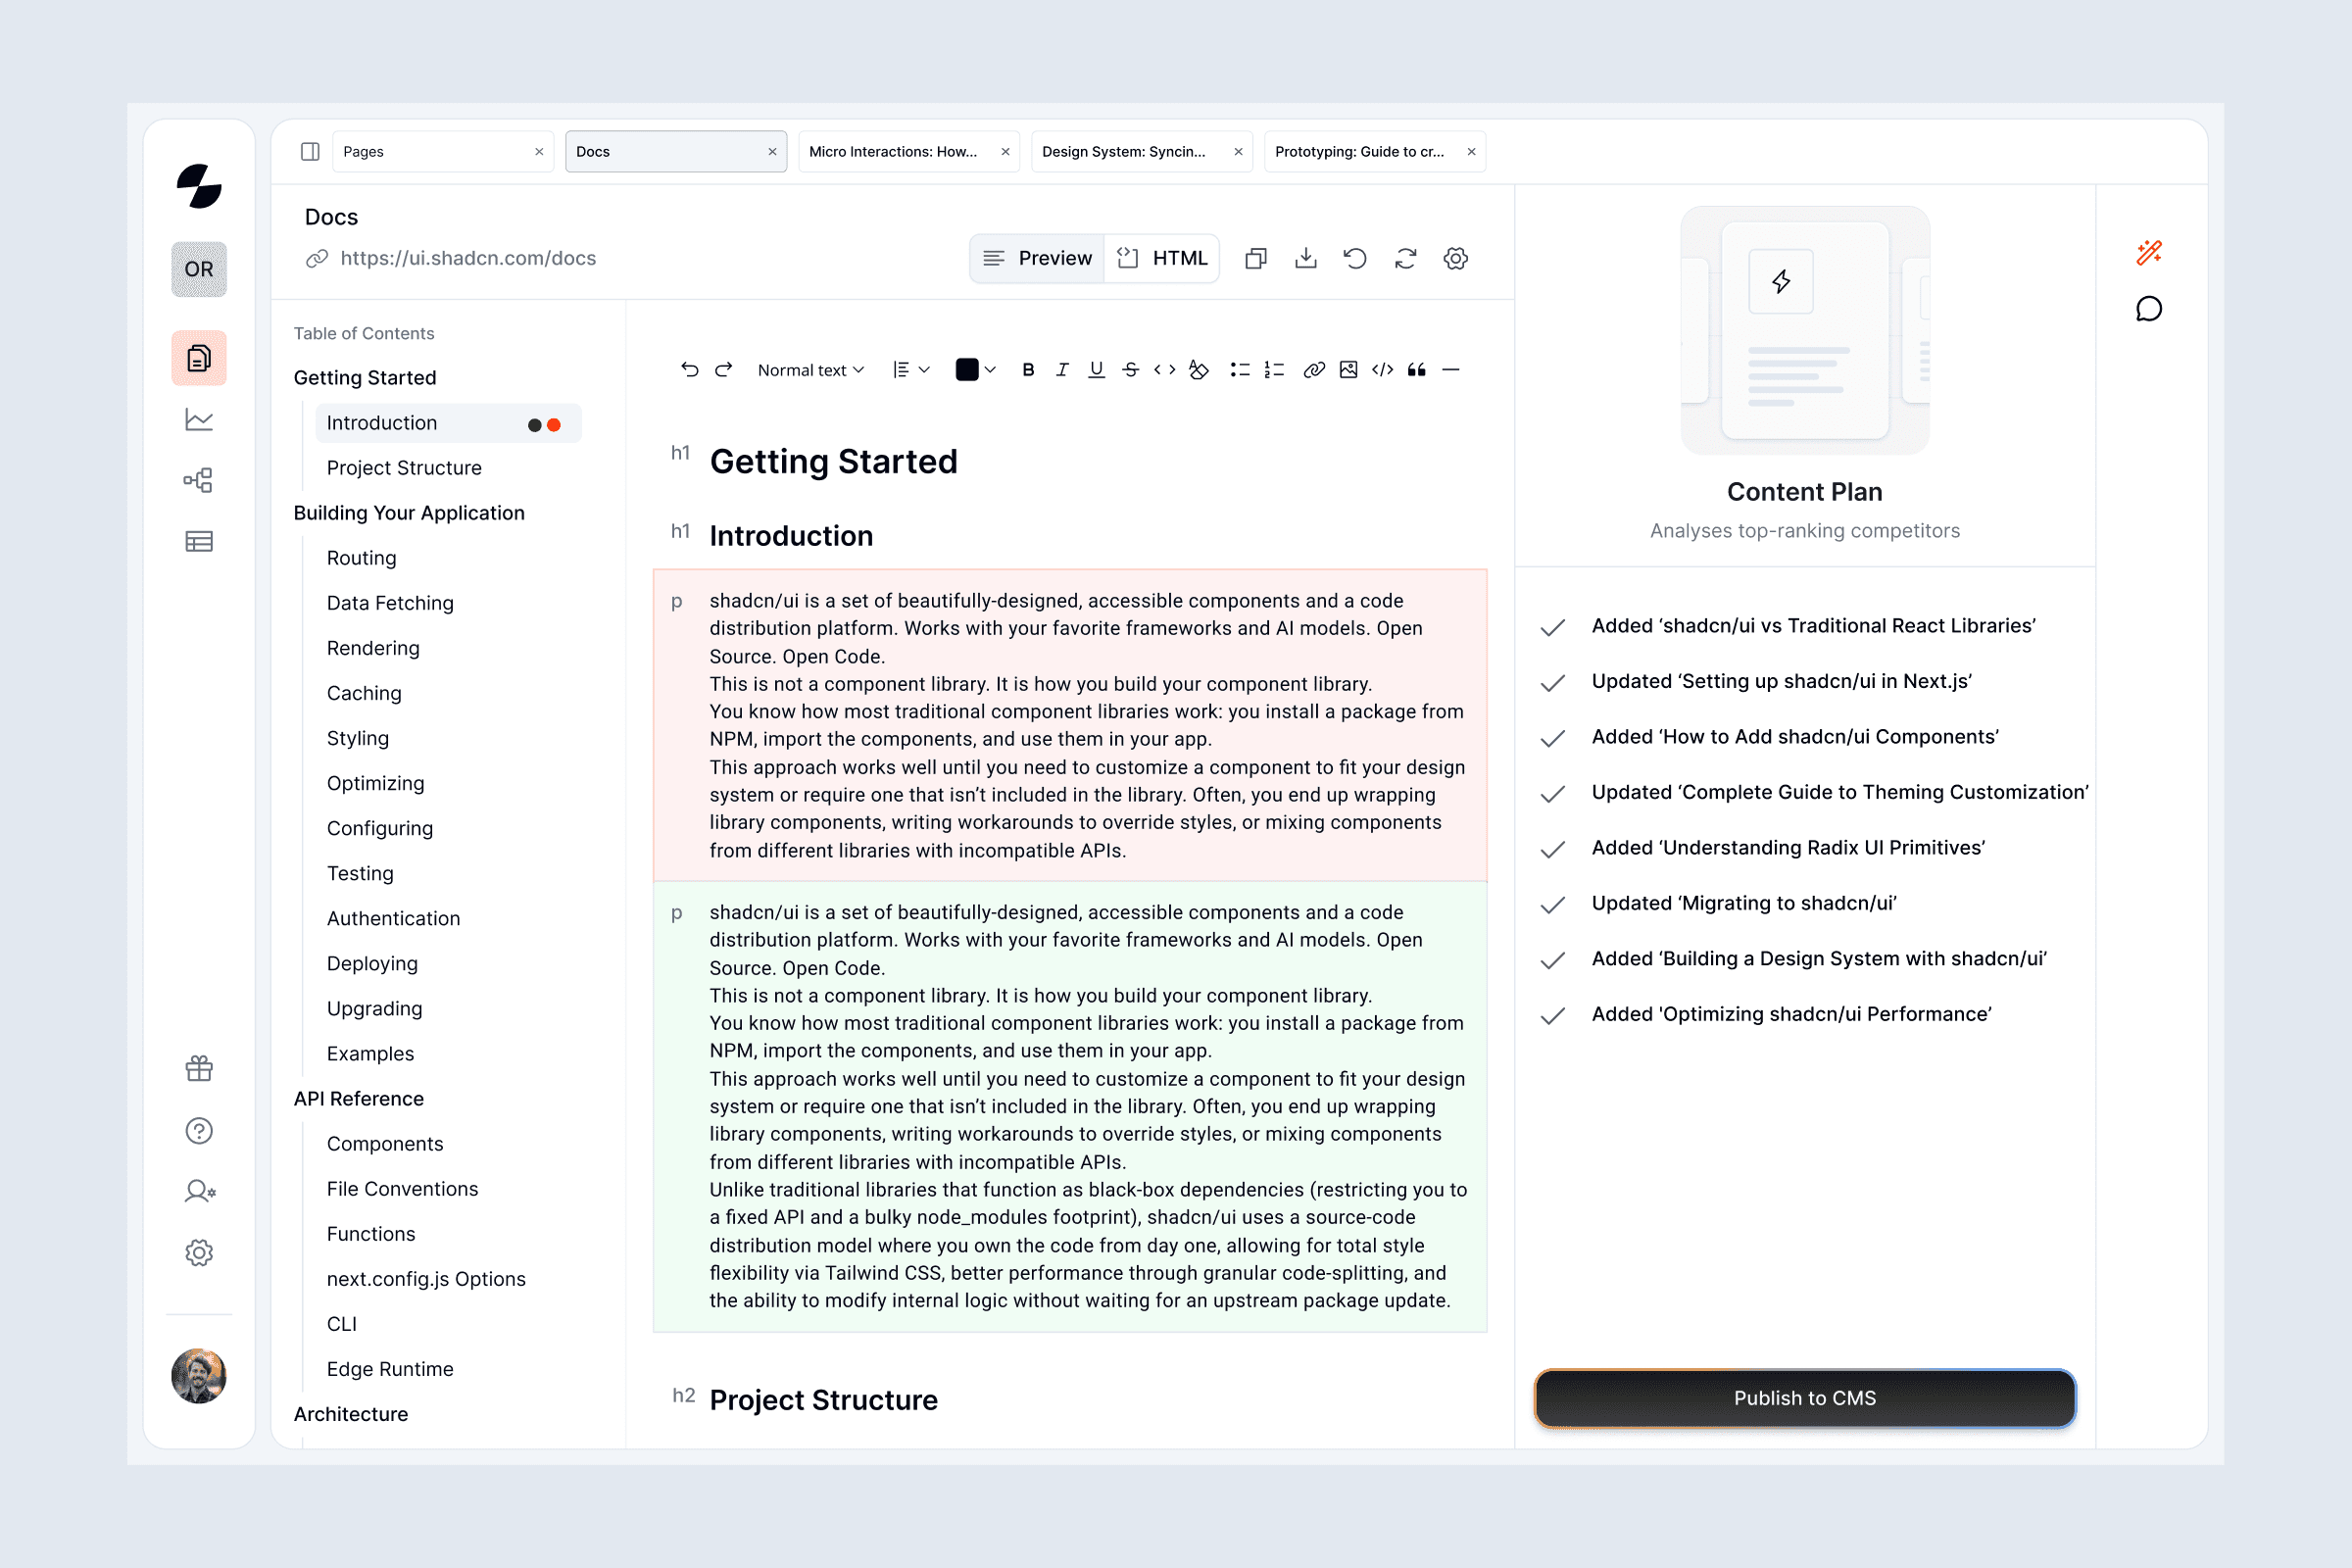Image resolution: width=2352 pixels, height=1568 pixels.
Task: Insert a link with the toolbar link icon
Action: tap(1314, 370)
